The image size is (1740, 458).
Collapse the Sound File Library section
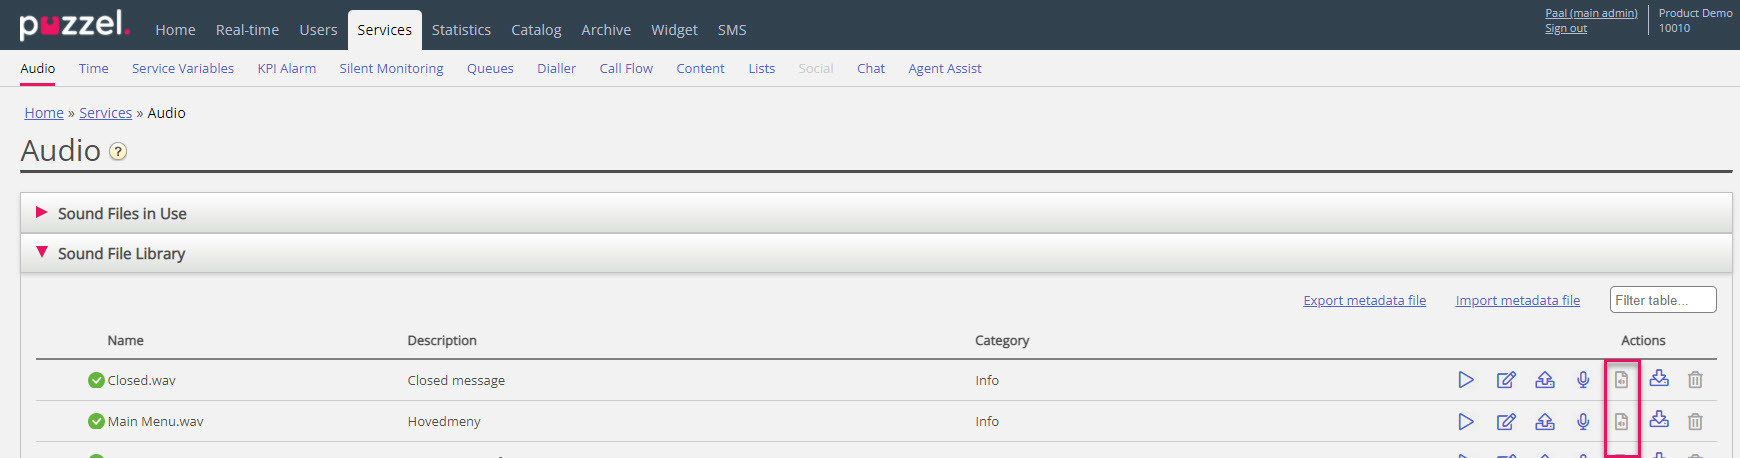(121, 254)
